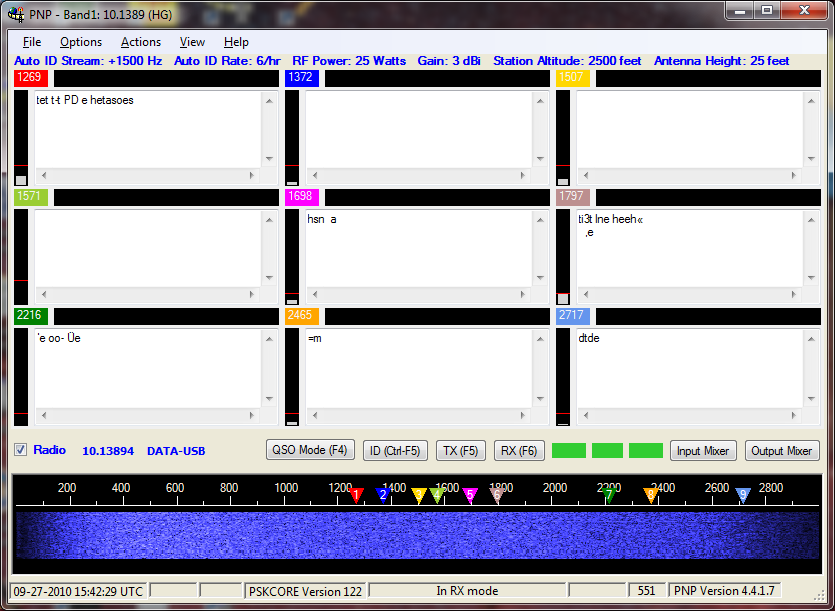Click the PSKCORE Version 122 status field

(305, 591)
